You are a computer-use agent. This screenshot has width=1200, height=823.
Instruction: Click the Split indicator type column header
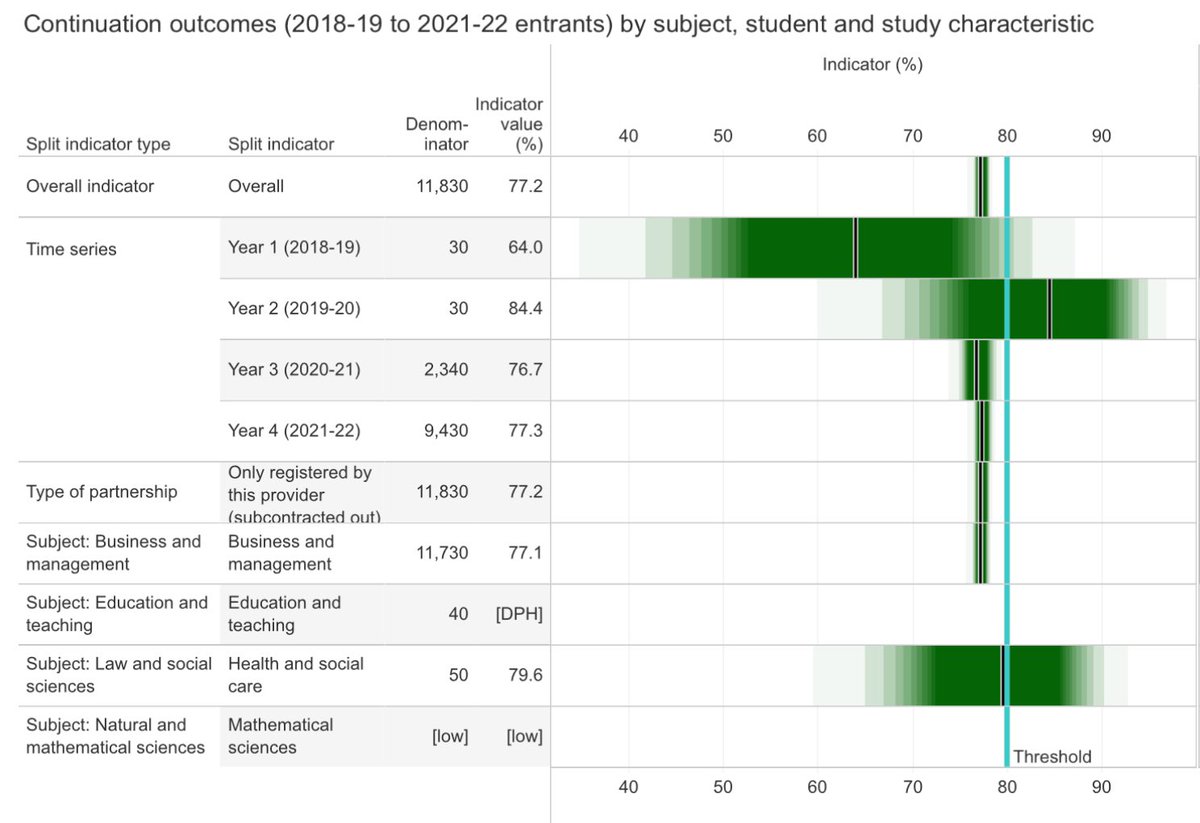98,144
